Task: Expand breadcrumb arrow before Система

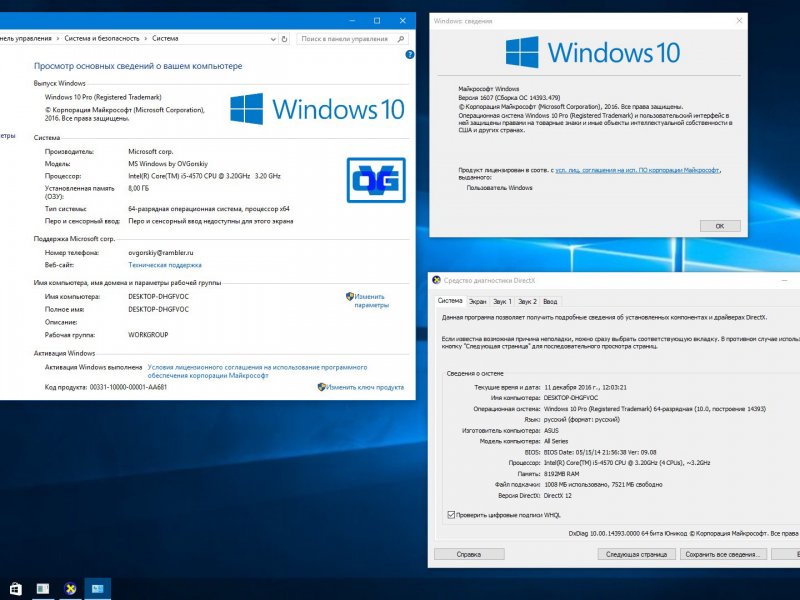Action: point(145,38)
